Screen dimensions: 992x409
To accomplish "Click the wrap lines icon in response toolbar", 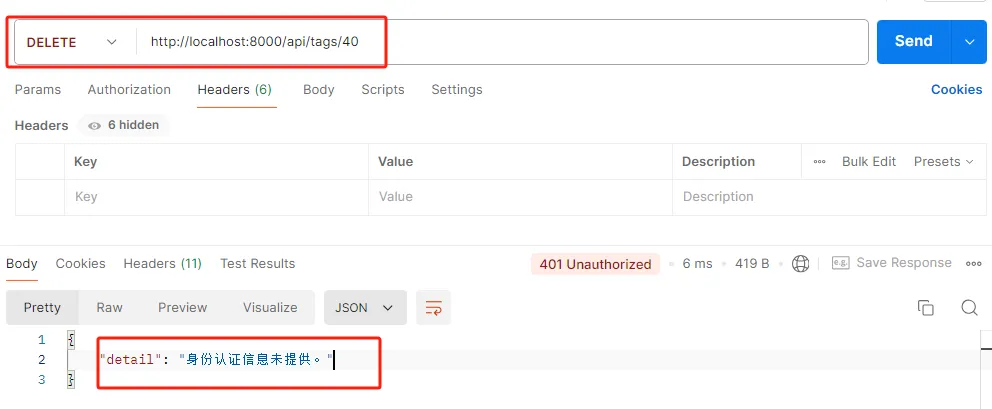I will click(434, 308).
